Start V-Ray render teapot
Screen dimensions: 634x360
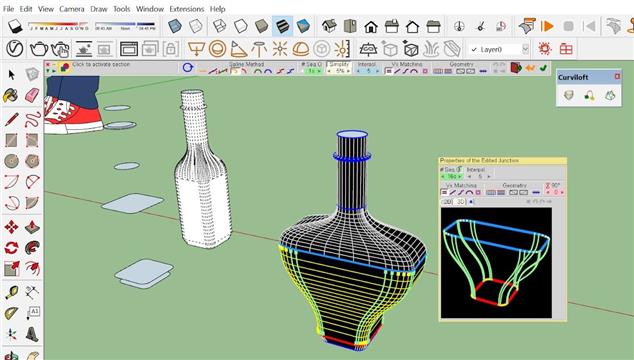click(39, 49)
